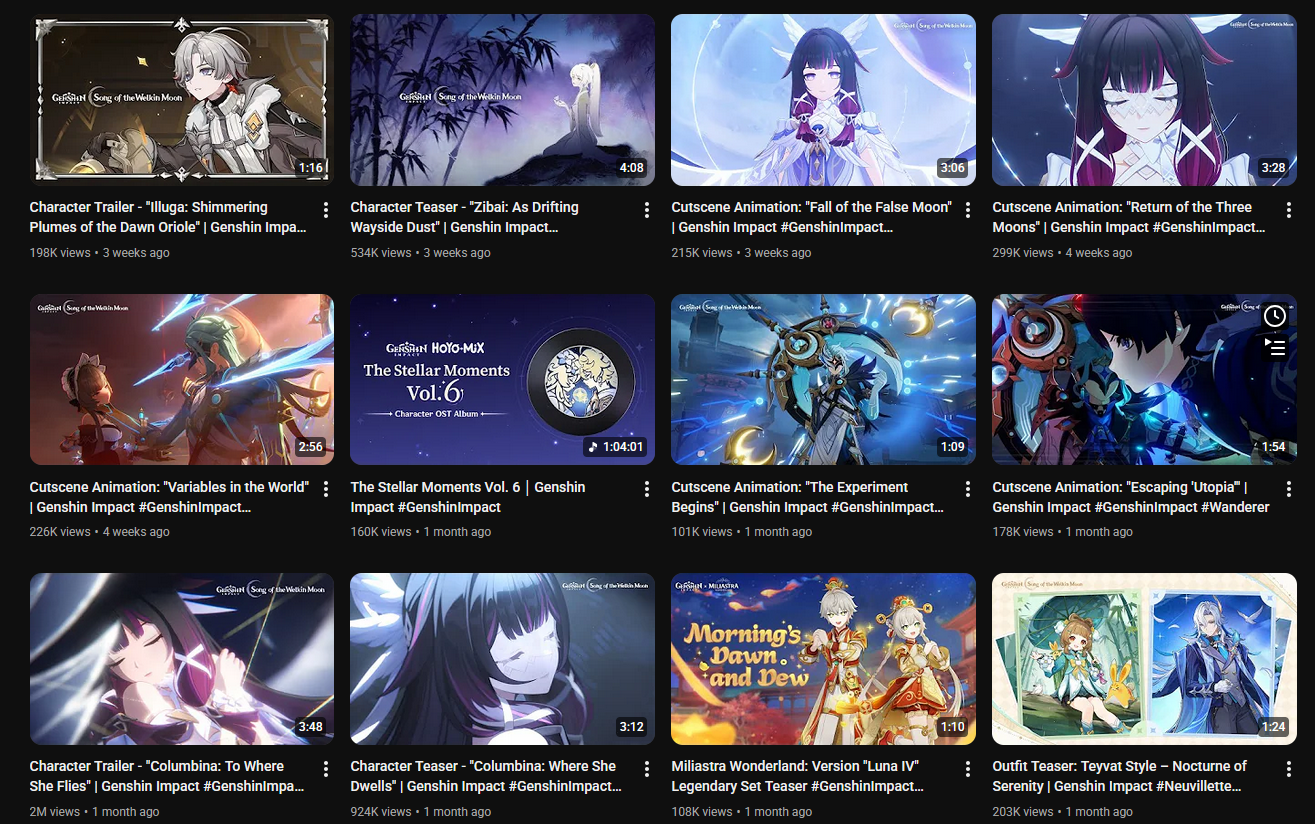Click the three-dot menu for "Fall of the False Moon"
The height and width of the screenshot is (824, 1315).
[968, 210]
